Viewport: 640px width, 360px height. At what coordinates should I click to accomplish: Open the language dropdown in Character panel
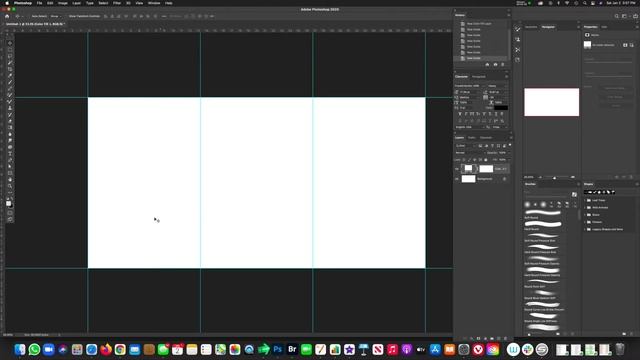point(470,127)
